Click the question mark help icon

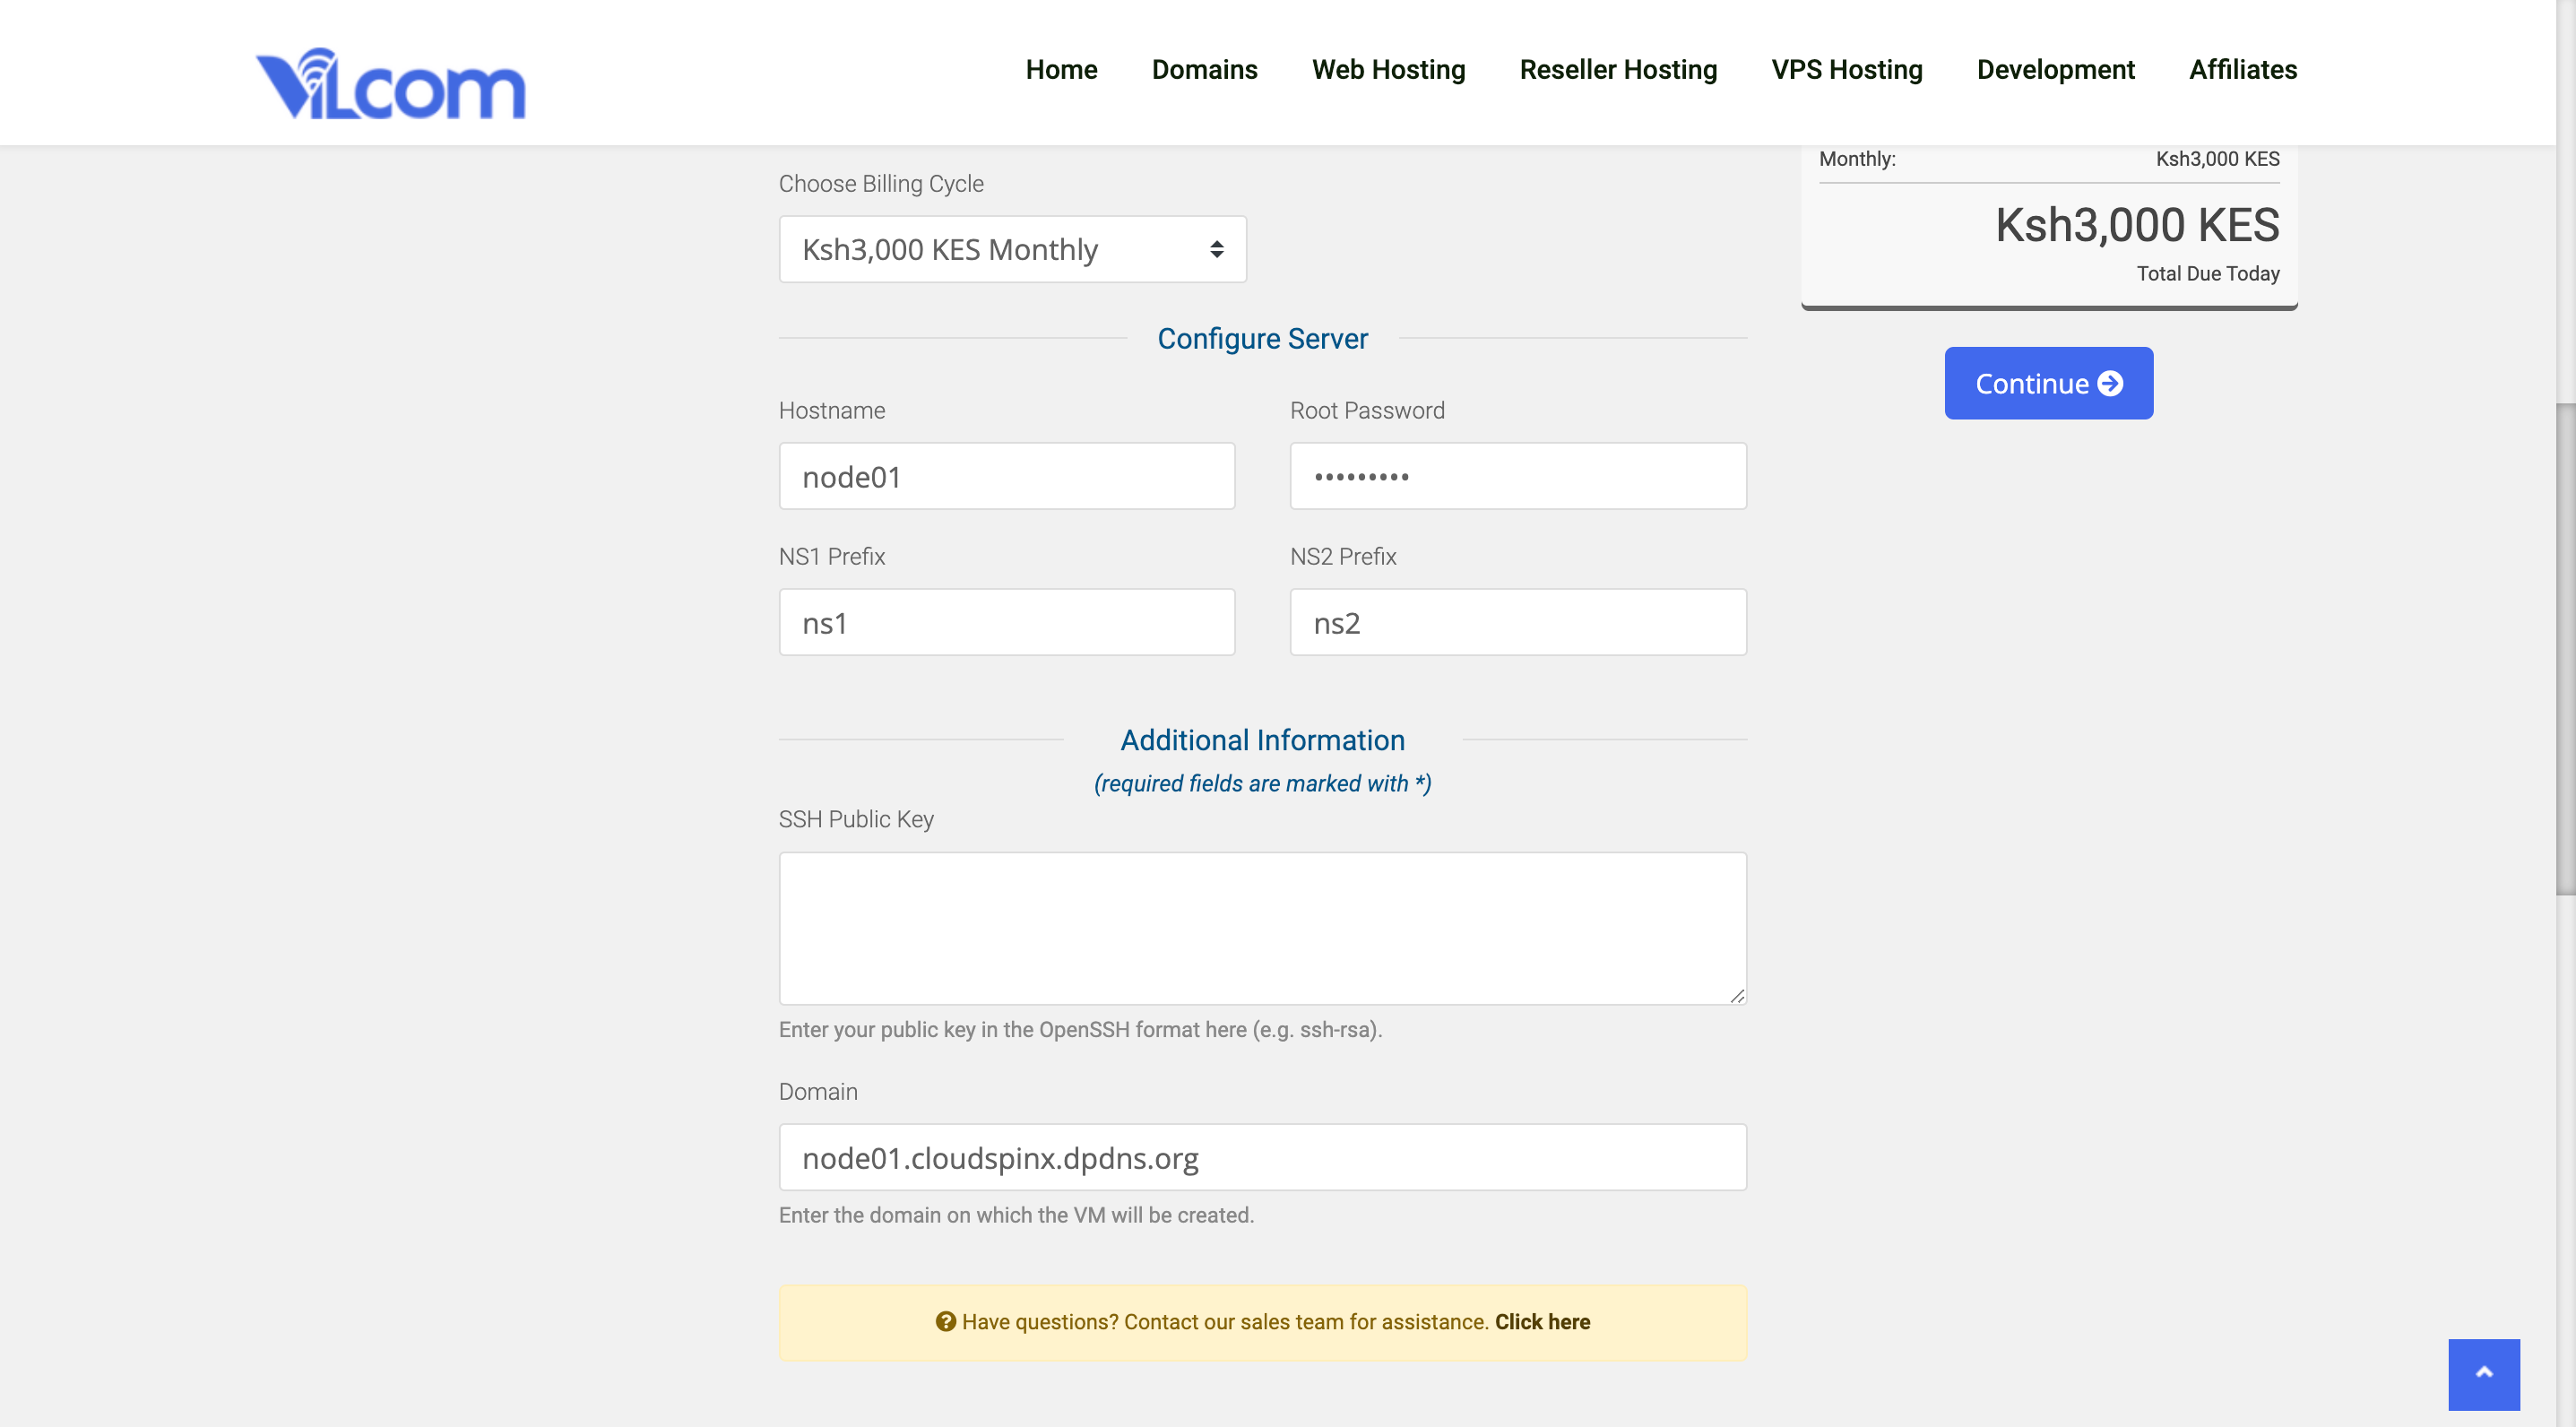point(945,1321)
